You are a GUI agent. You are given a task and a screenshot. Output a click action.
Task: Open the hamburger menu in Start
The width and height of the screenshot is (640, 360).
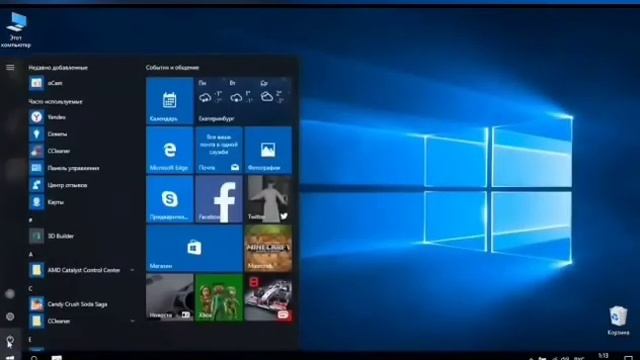click(x=10, y=67)
